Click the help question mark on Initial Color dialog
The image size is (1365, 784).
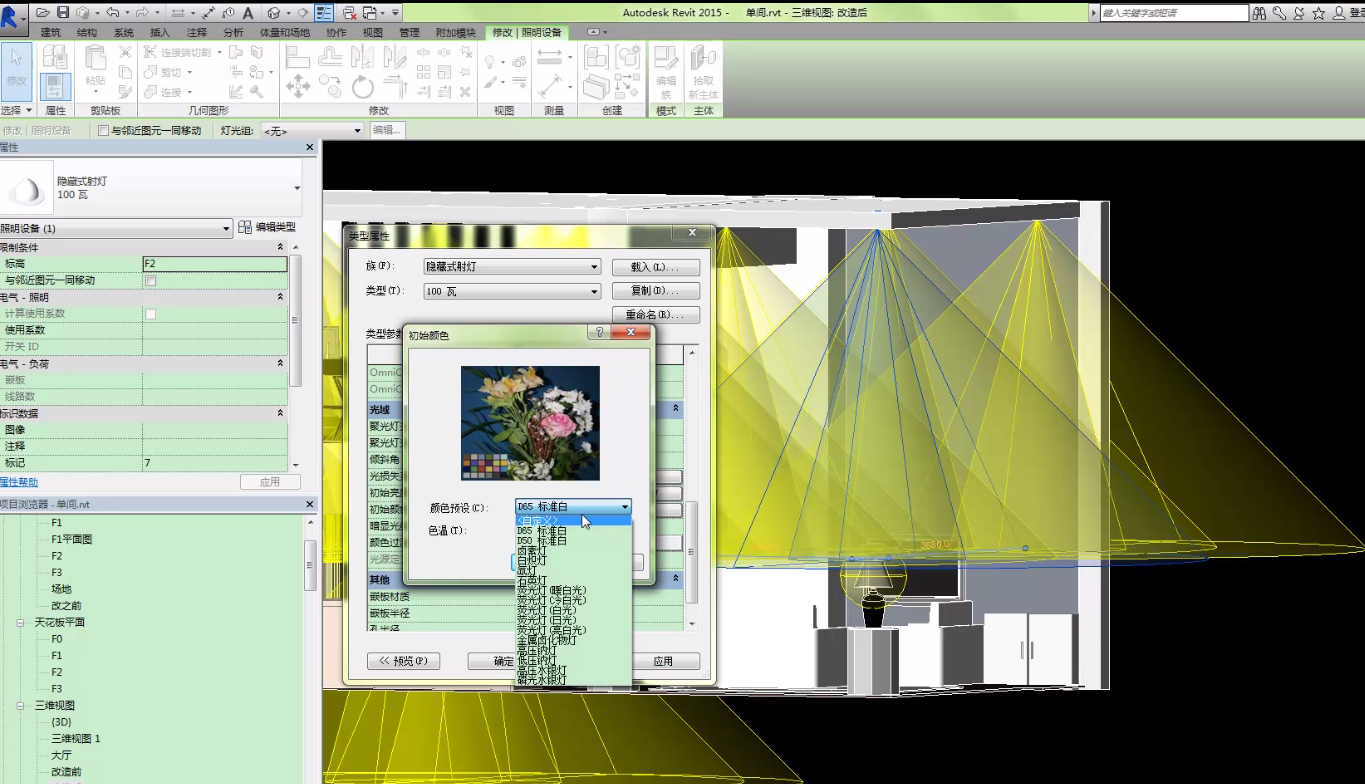[598, 332]
